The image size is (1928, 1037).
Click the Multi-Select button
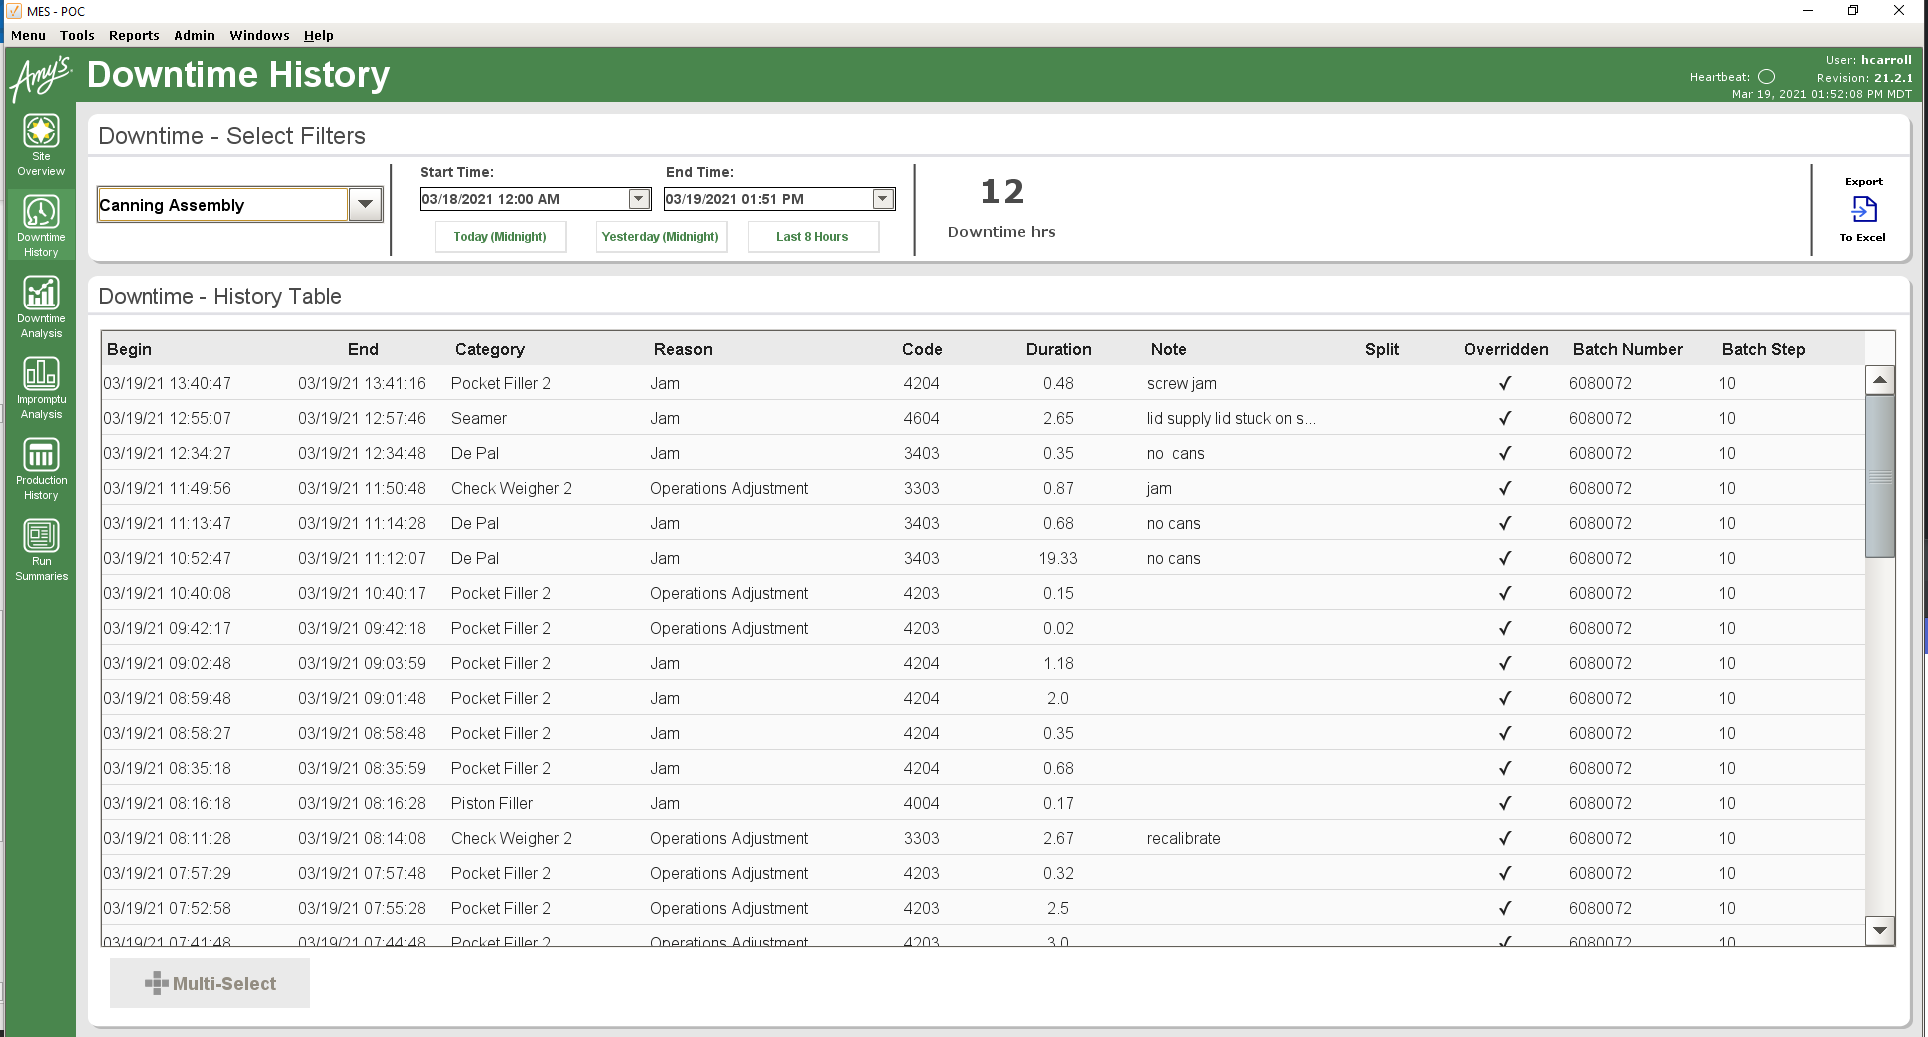tap(210, 983)
